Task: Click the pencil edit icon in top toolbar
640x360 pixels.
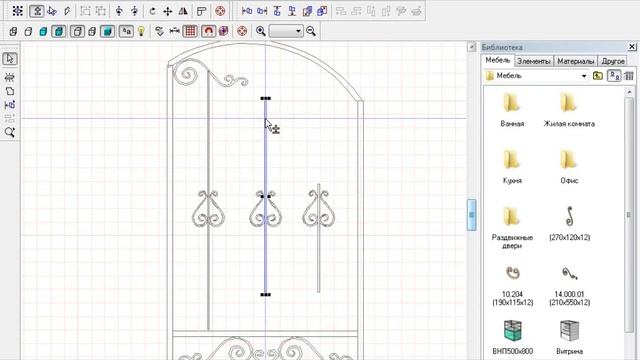Action: (67, 11)
